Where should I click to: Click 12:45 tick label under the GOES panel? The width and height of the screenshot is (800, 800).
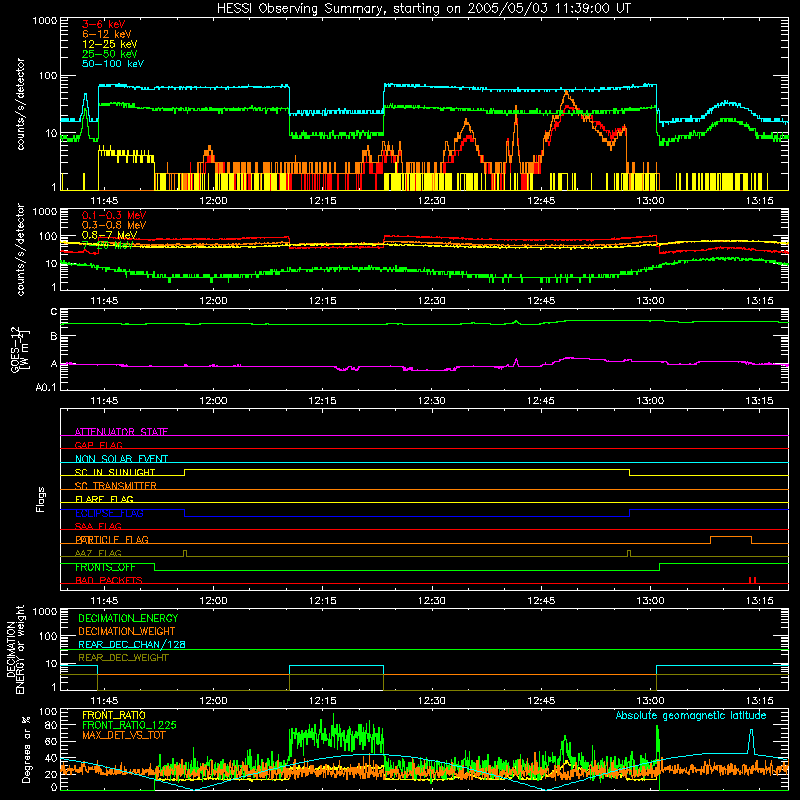coord(541,401)
